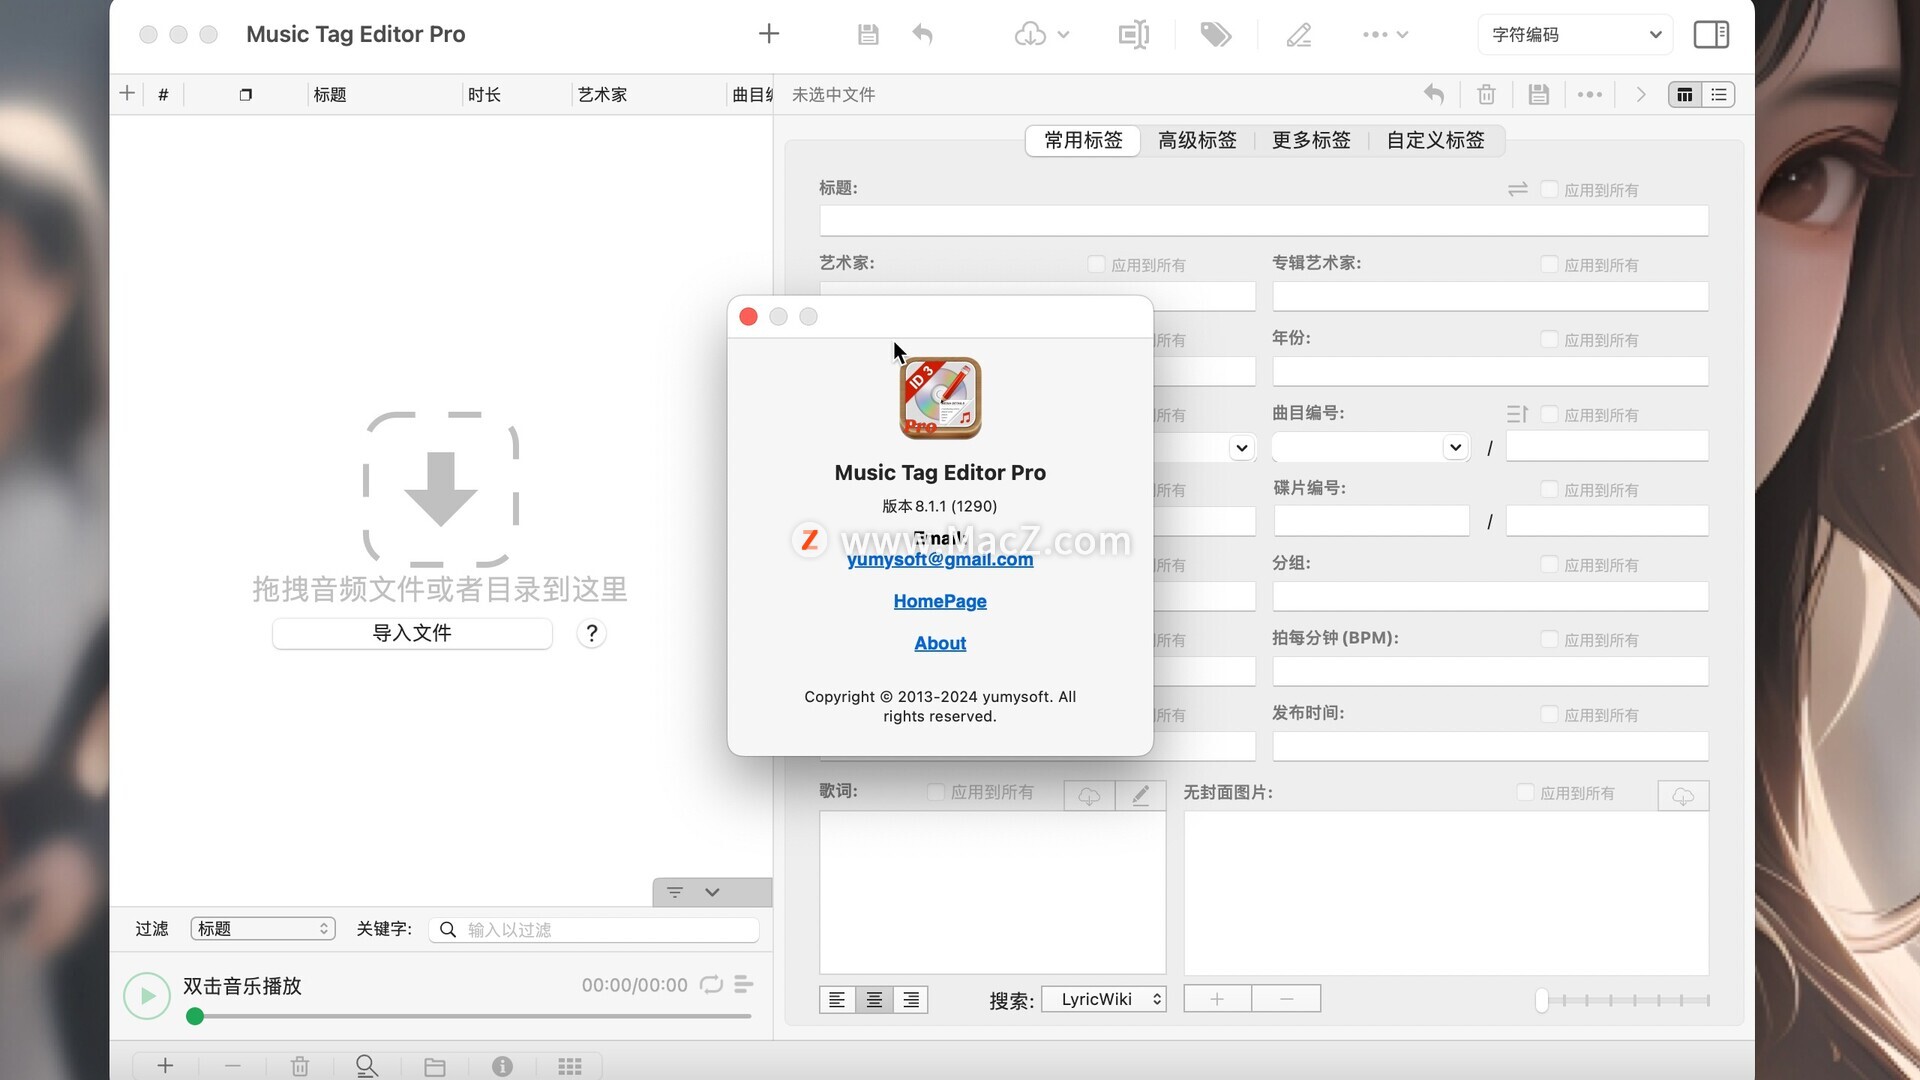This screenshot has height=1080, width=1920.
Task: Click the trash icon in the bottom bar
Action: click(300, 1066)
